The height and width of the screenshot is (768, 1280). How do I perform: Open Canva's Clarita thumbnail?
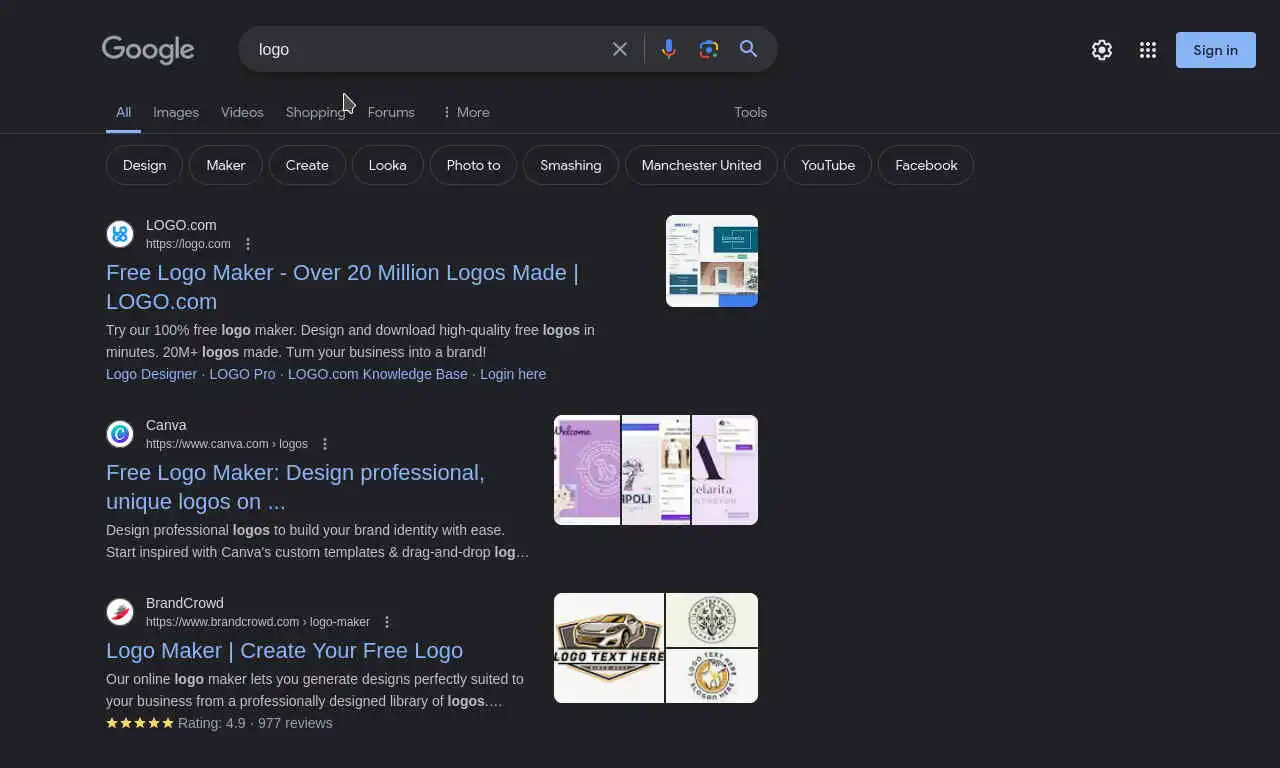[x=725, y=470]
